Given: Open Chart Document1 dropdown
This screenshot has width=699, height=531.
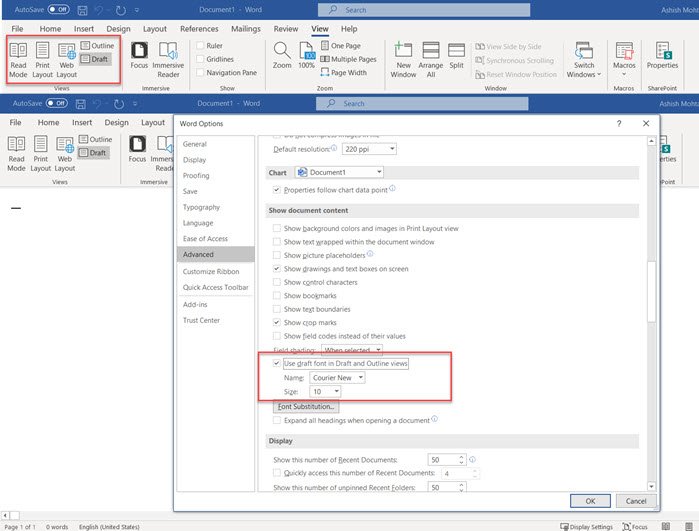Looking at the screenshot, I should (x=339, y=172).
